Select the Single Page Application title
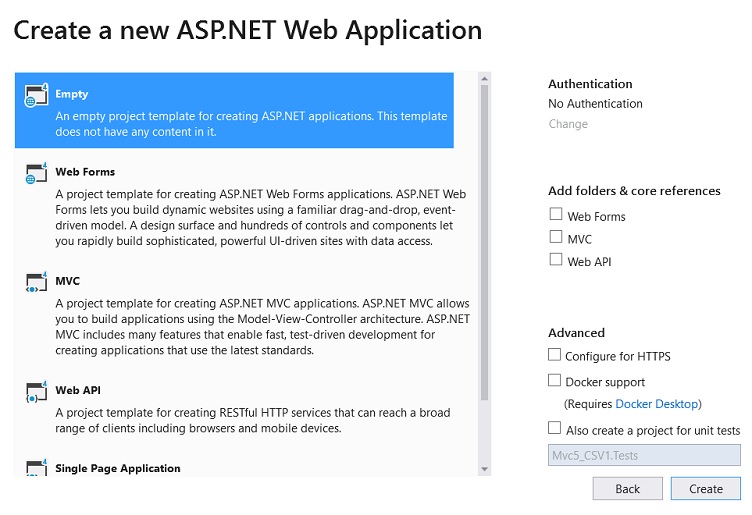The image size is (752, 515). [118, 468]
